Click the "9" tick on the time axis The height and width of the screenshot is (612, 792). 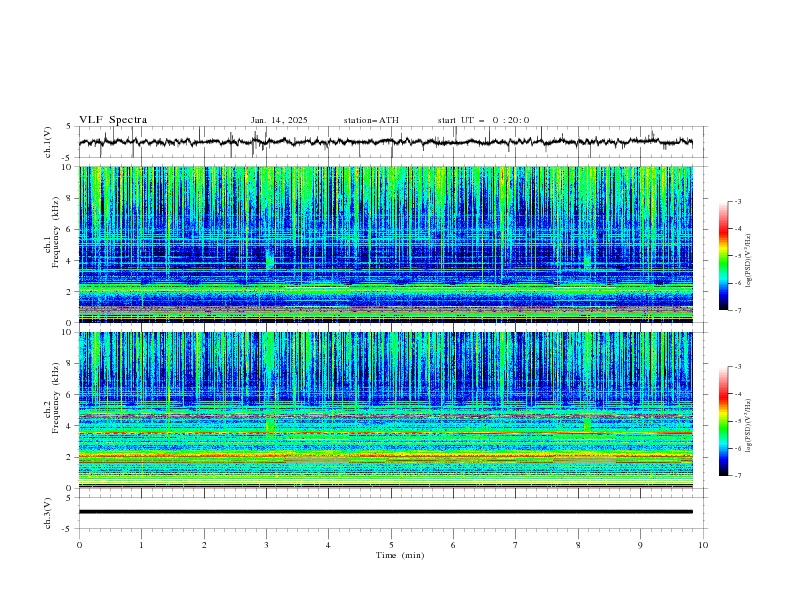click(x=640, y=545)
